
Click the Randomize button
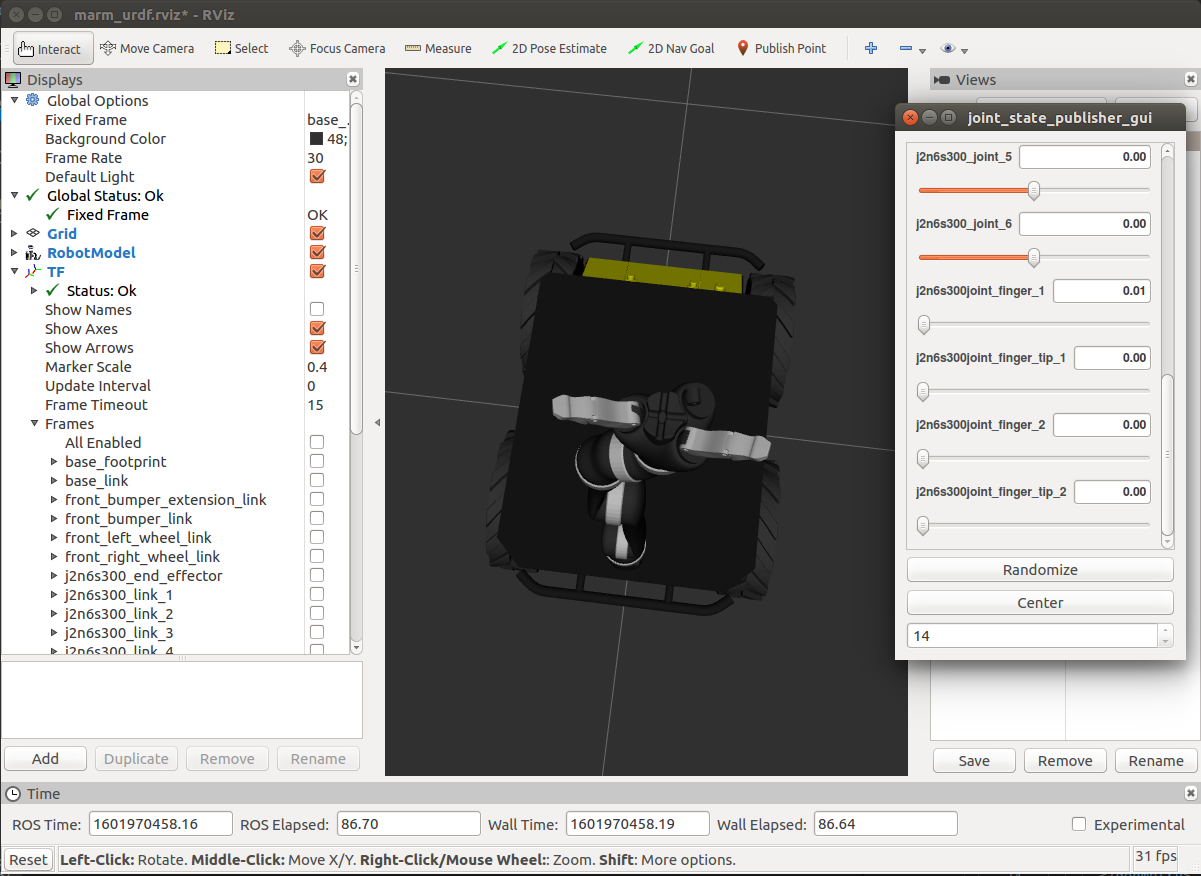click(x=1040, y=570)
